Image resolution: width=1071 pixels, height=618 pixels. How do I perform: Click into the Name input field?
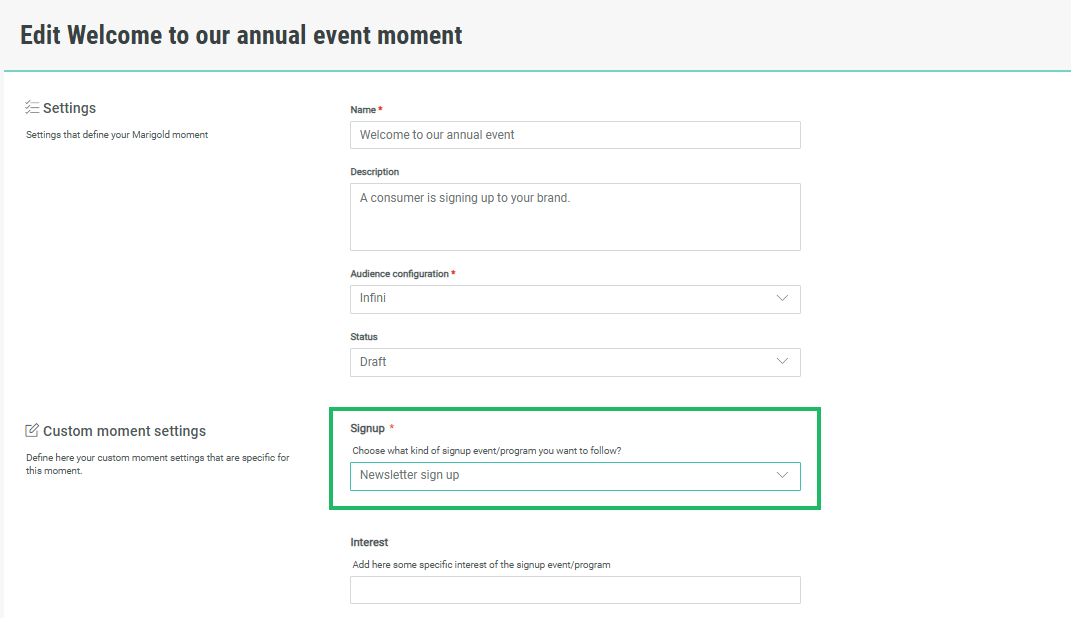click(x=575, y=135)
